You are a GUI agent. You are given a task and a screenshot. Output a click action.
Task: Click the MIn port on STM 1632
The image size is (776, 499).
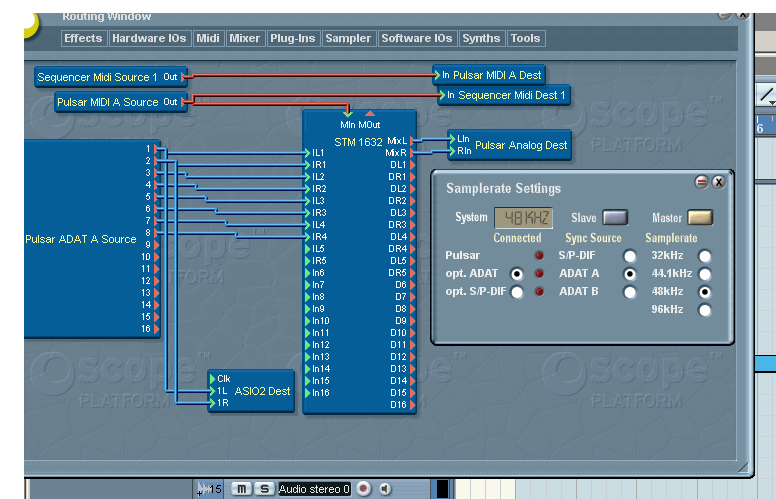348,114
